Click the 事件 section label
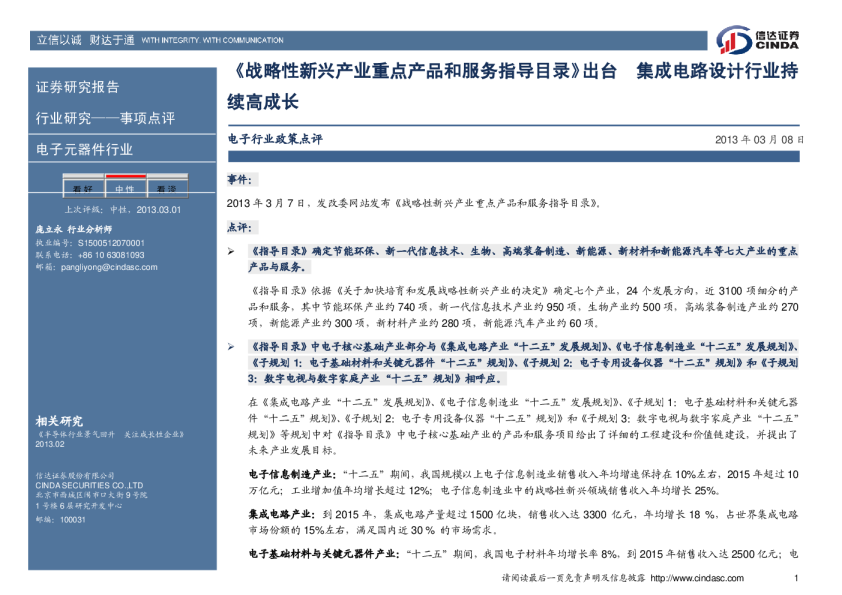This screenshot has width=842, height=595. 241,179
